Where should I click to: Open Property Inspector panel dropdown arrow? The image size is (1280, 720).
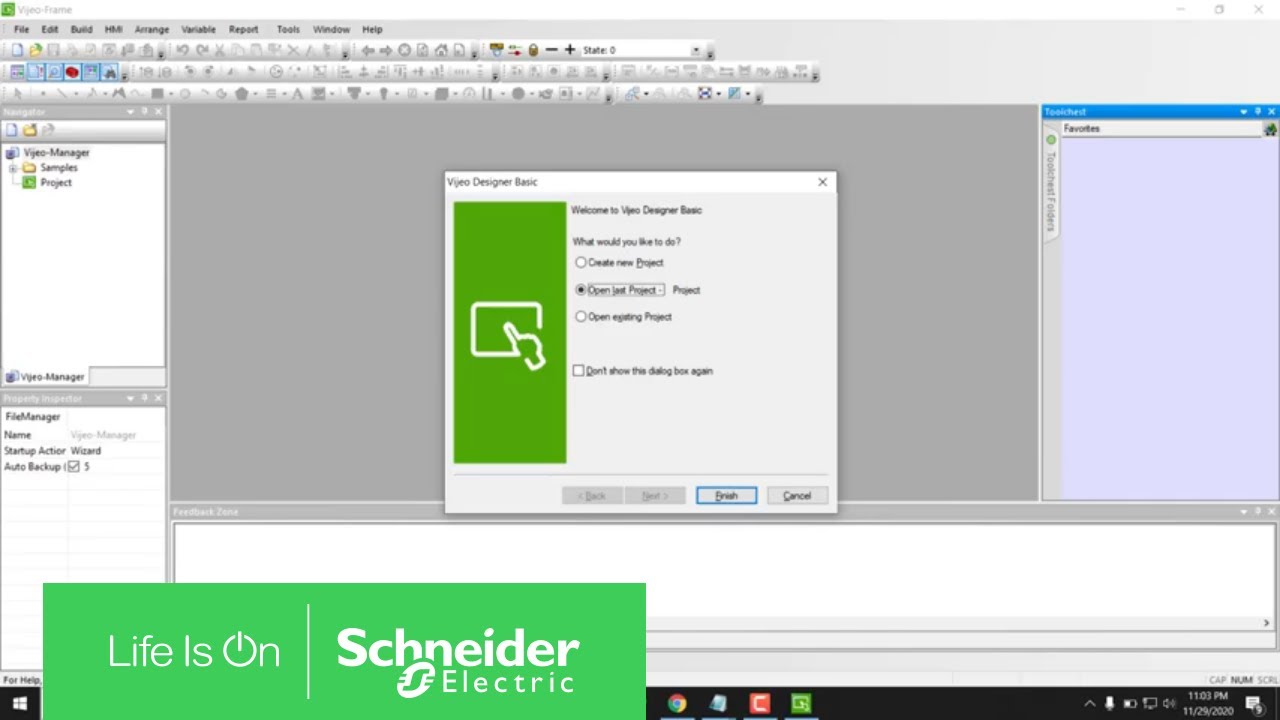(x=131, y=398)
